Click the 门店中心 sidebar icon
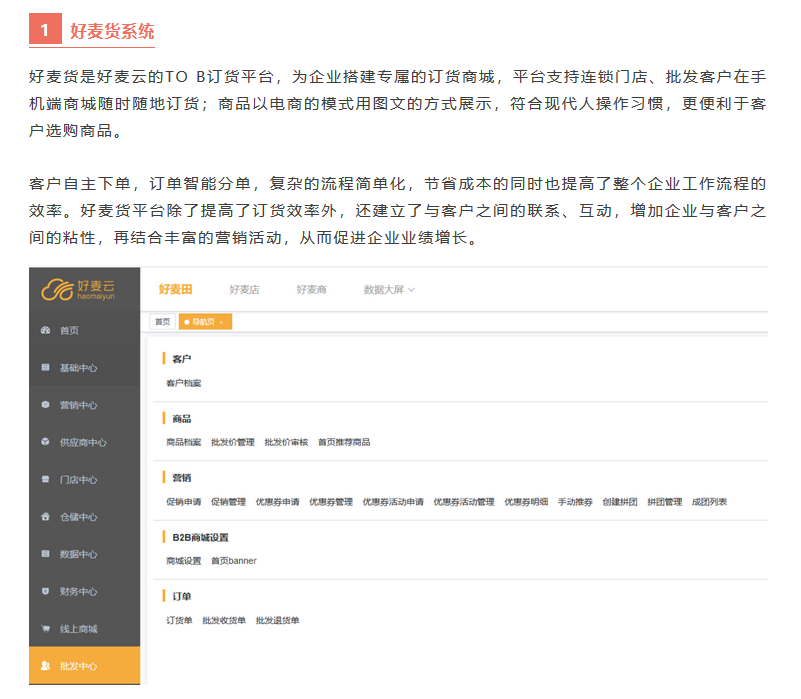This screenshot has width=801, height=699. [x=45, y=479]
